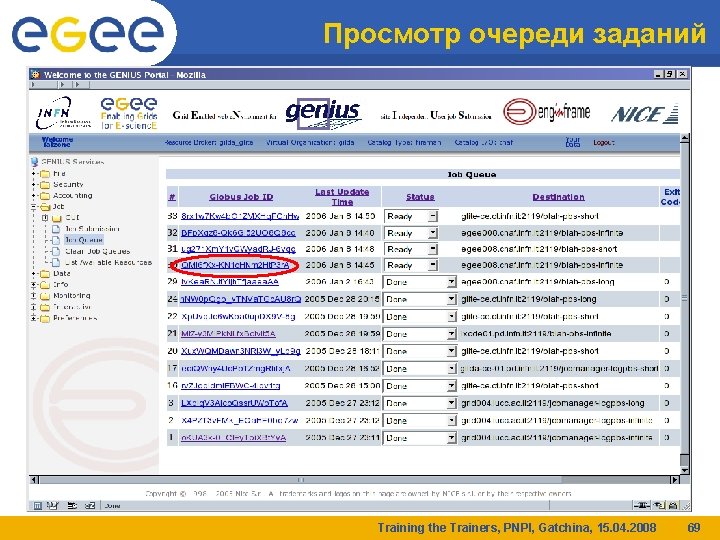
Task: Click vertical scrollbar up arrow
Action: (685, 138)
